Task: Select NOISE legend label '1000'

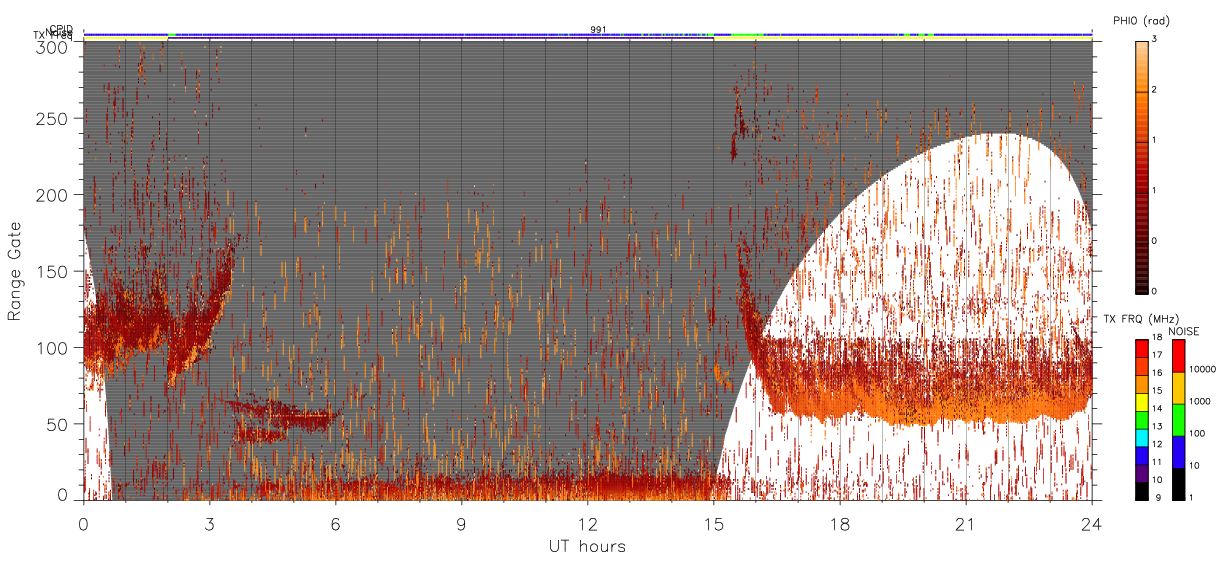Action: click(1198, 401)
